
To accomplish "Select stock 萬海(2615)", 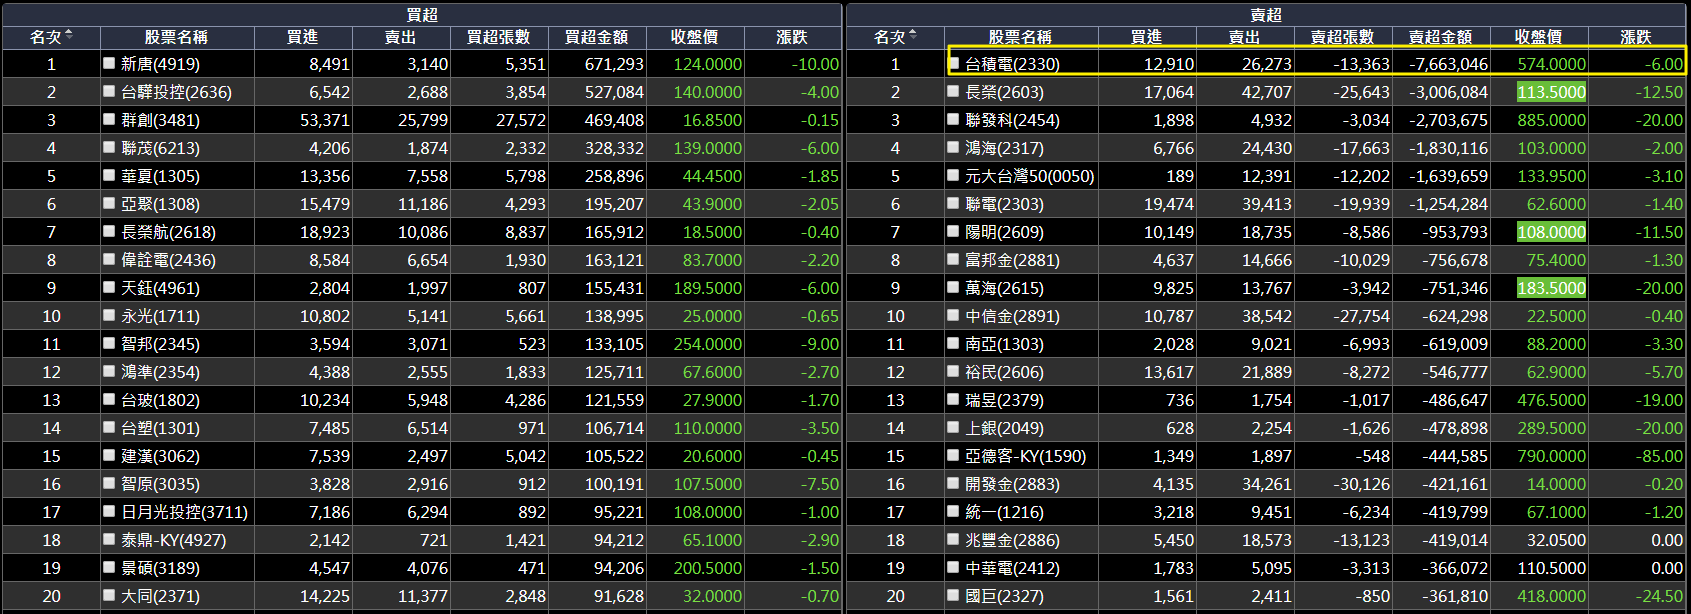I will (x=1004, y=288).
